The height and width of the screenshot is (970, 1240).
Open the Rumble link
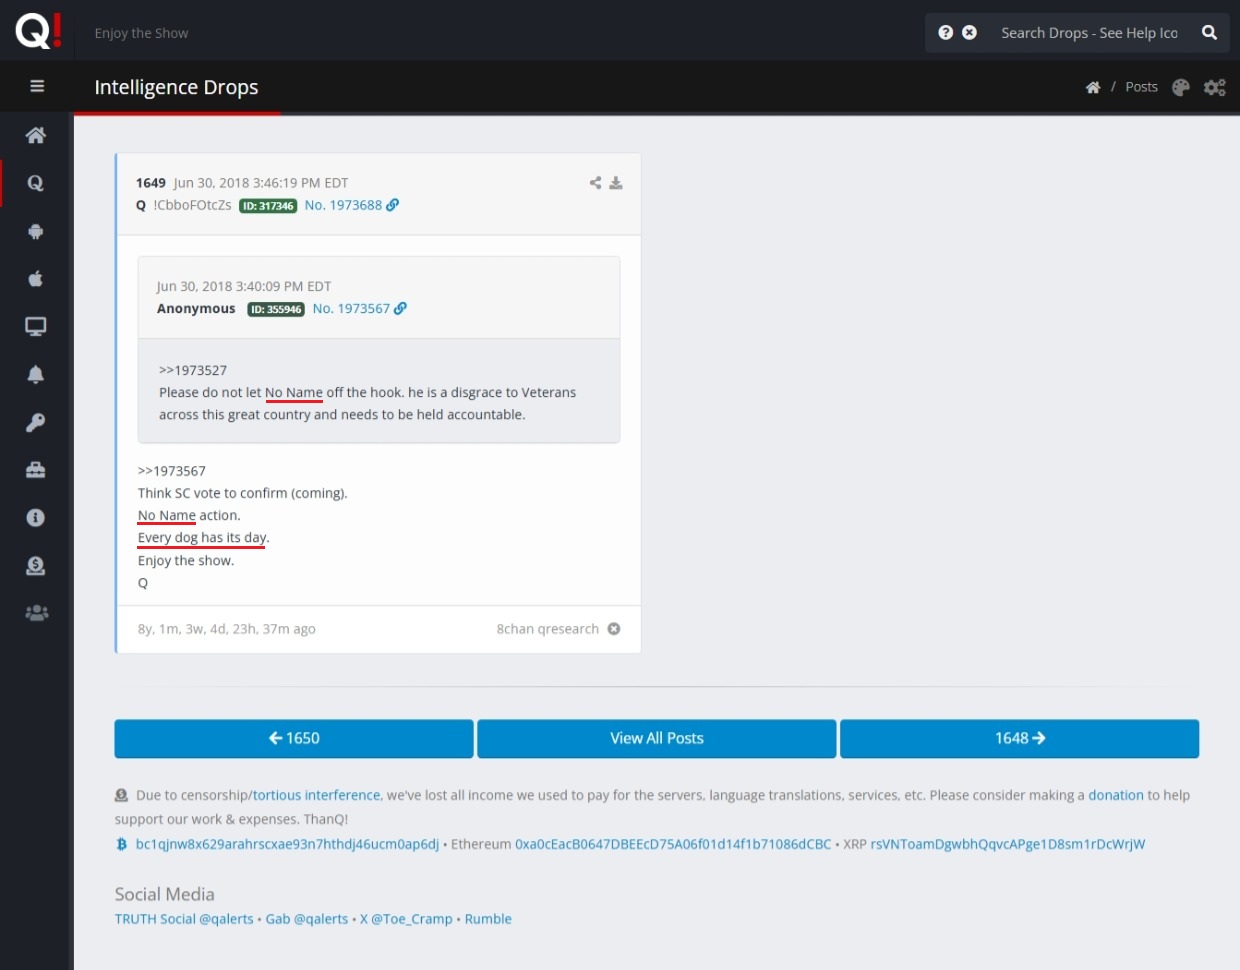click(x=488, y=919)
